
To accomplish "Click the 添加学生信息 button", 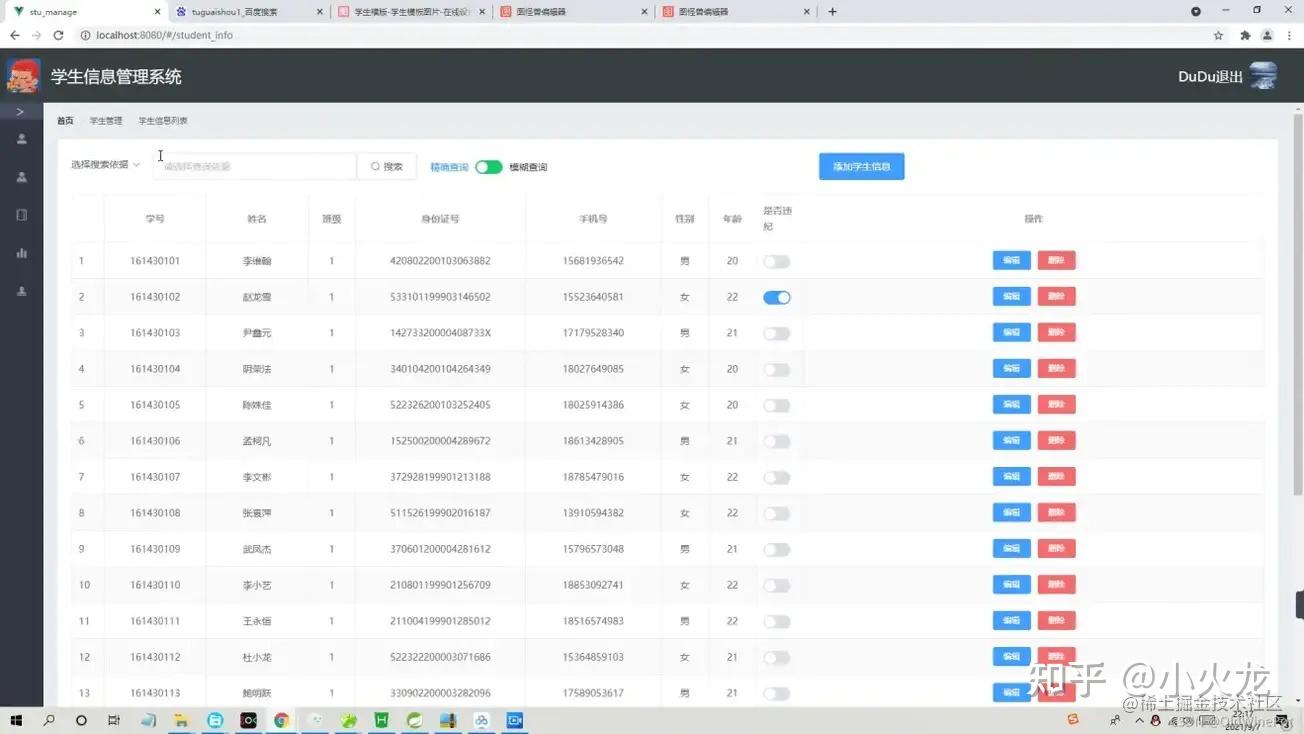I will [861, 166].
